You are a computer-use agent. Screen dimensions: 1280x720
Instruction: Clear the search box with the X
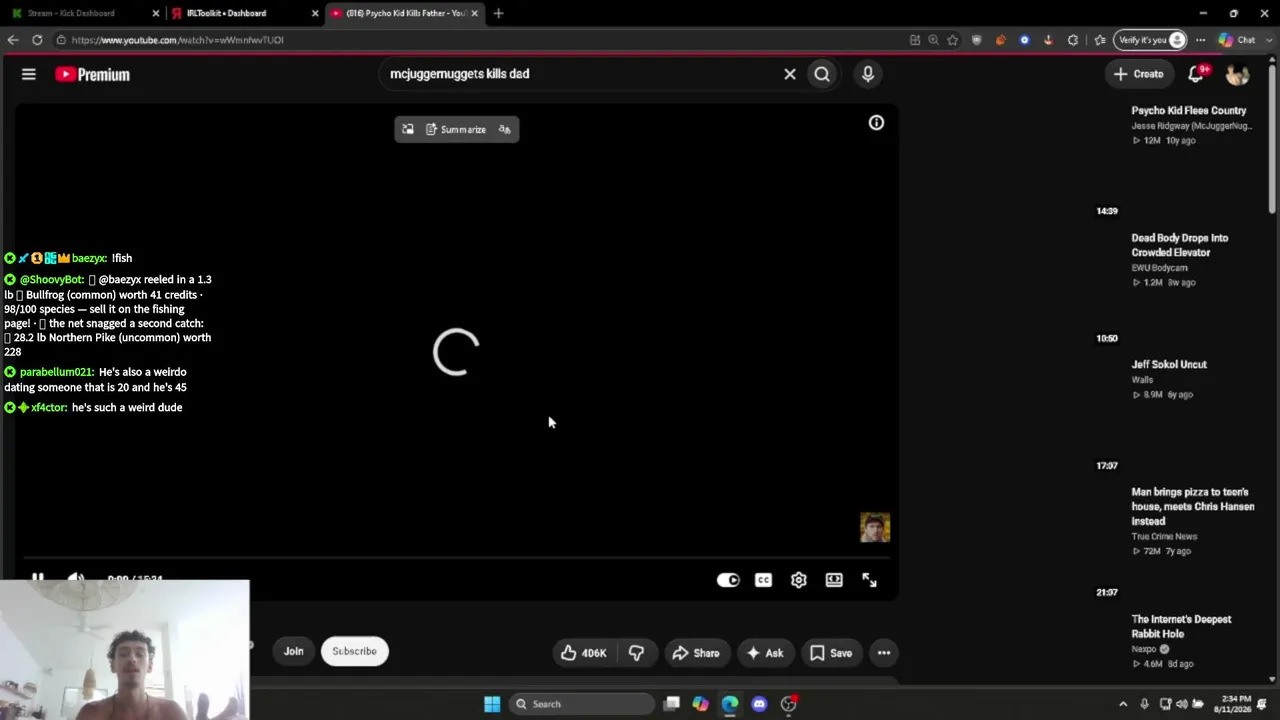pos(790,74)
